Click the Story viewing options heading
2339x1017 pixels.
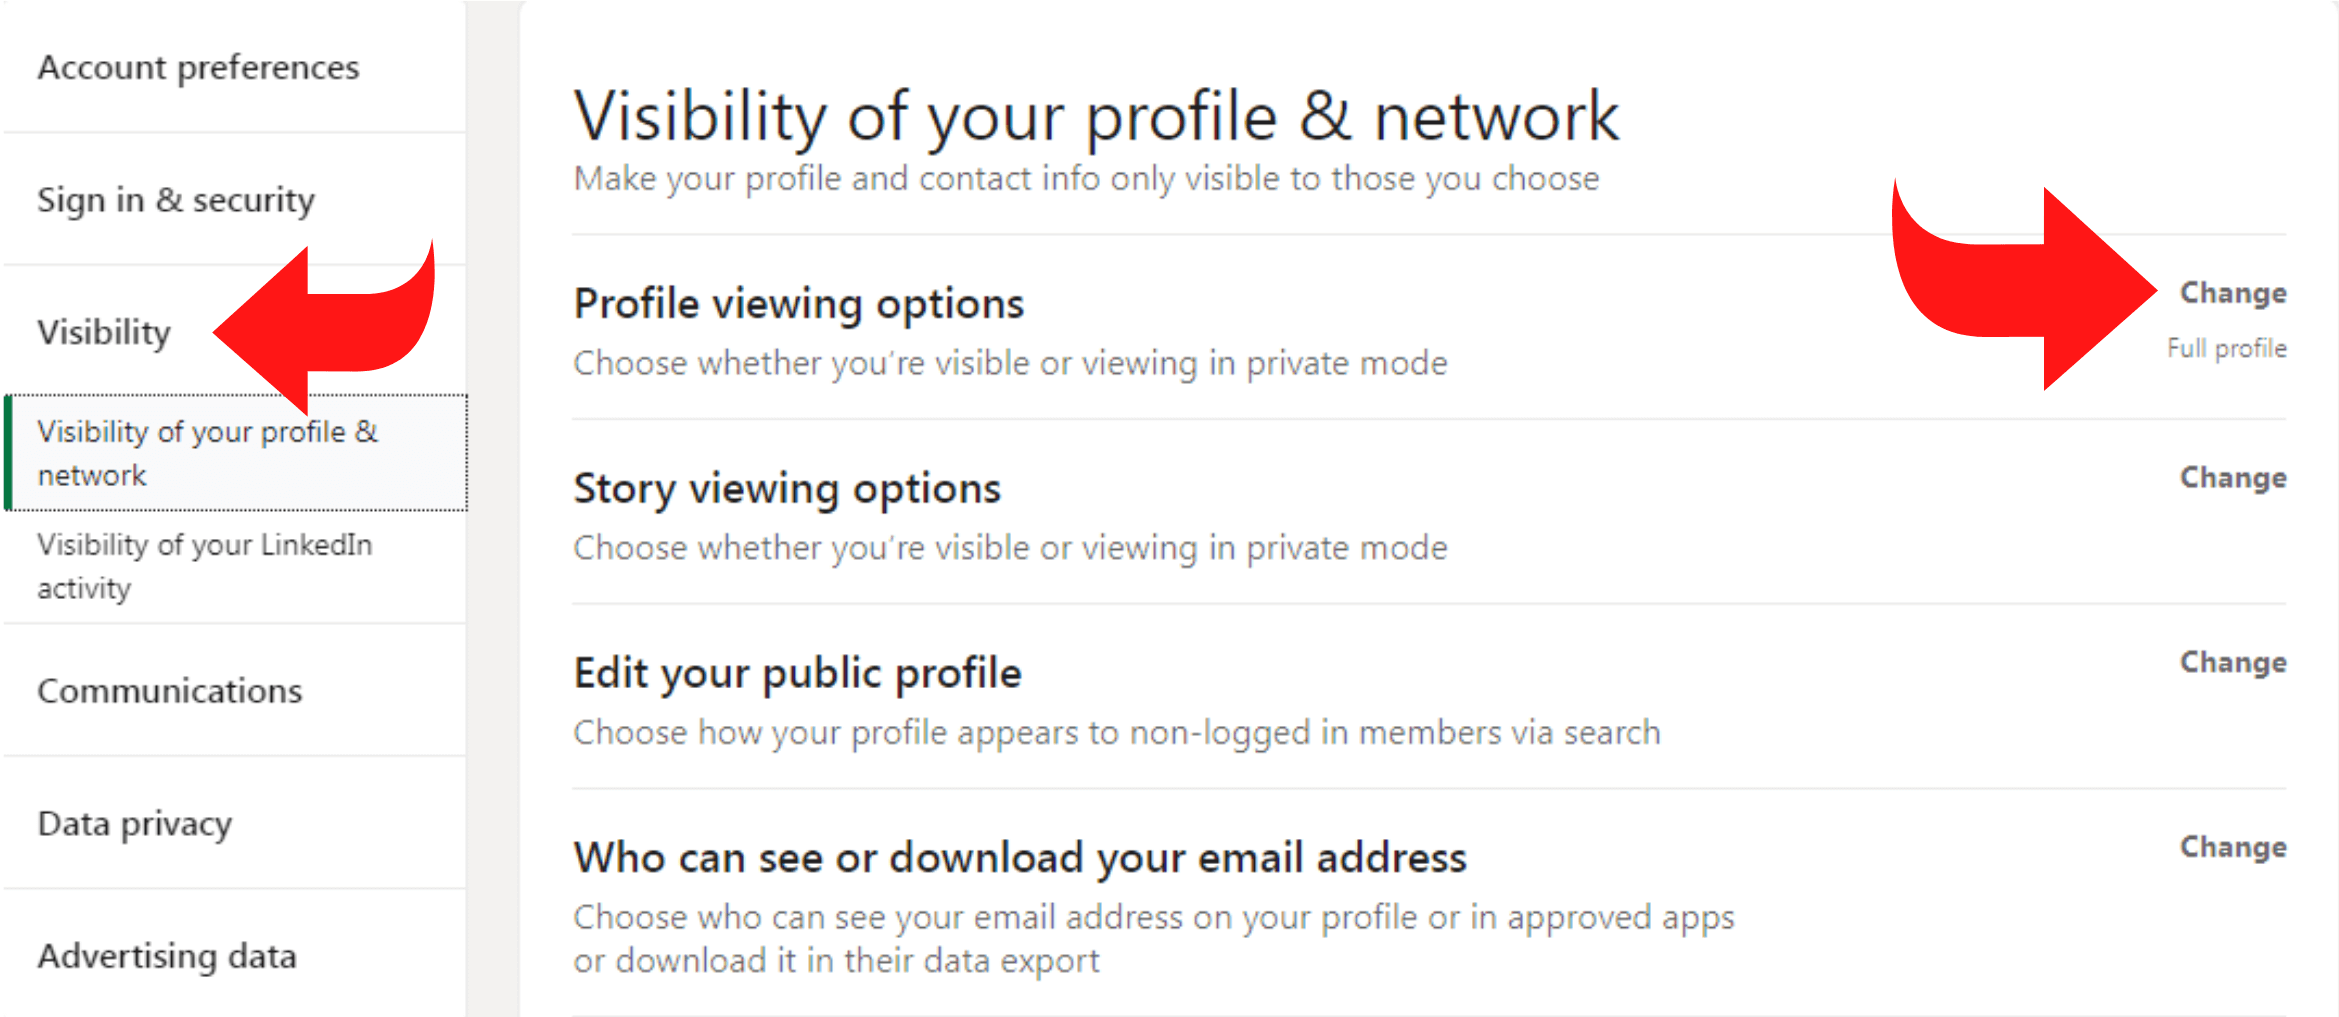(x=786, y=489)
